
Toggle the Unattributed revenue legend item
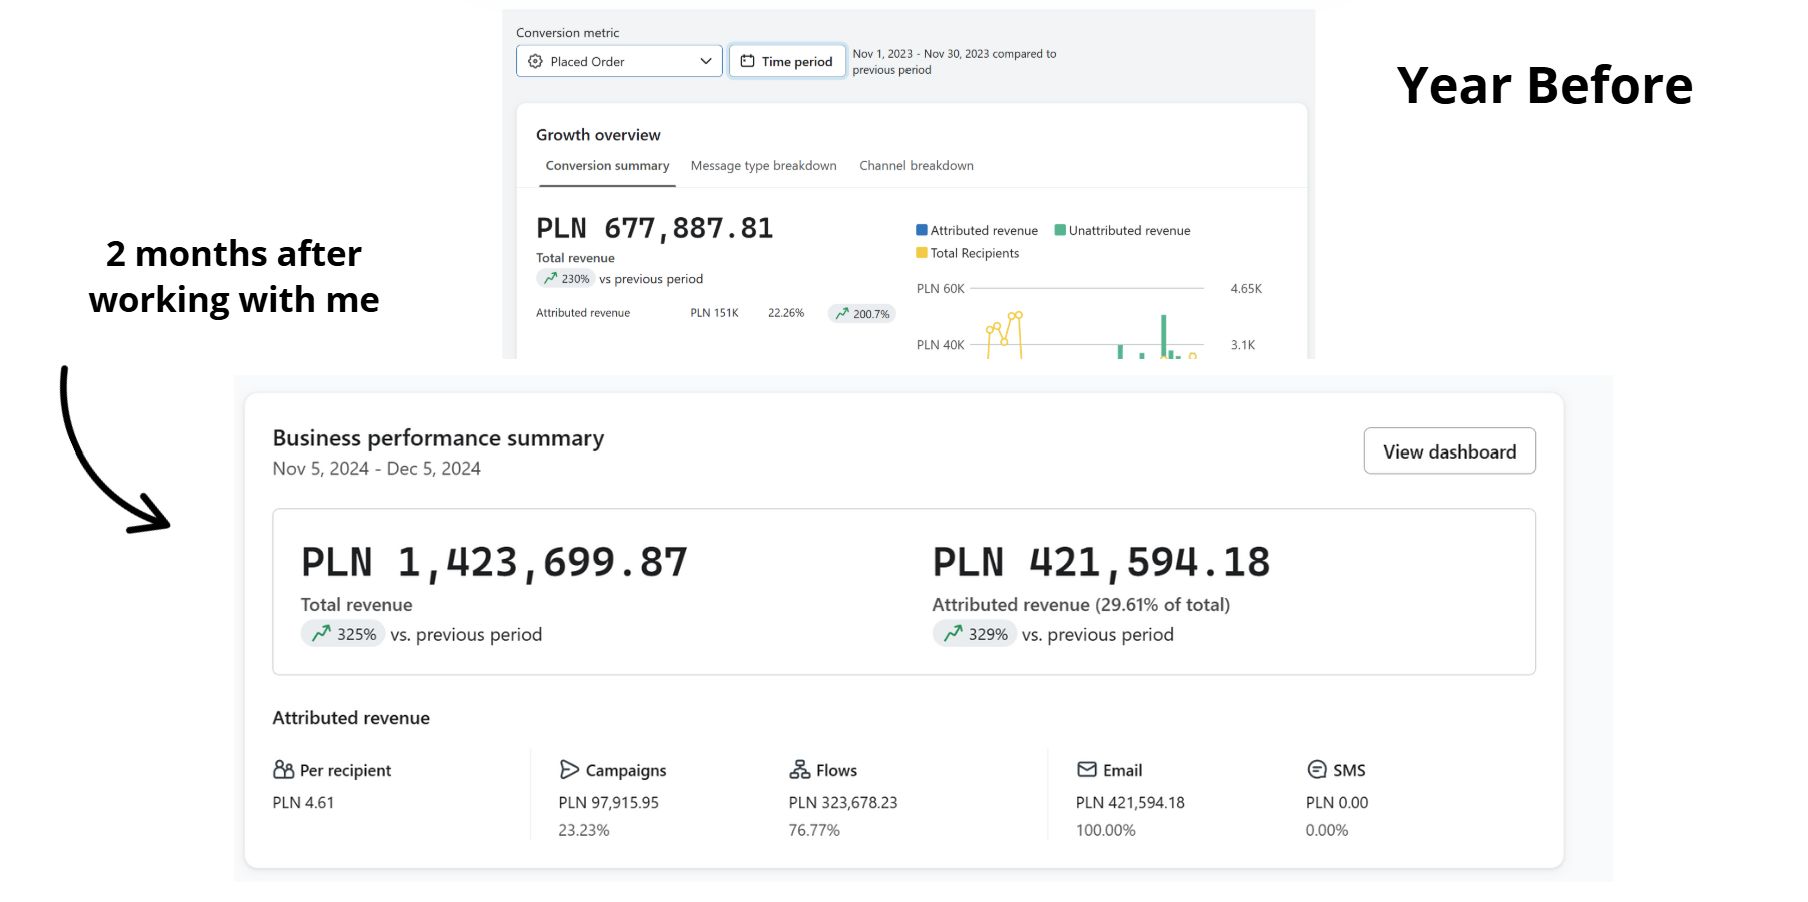[x=1122, y=230]
